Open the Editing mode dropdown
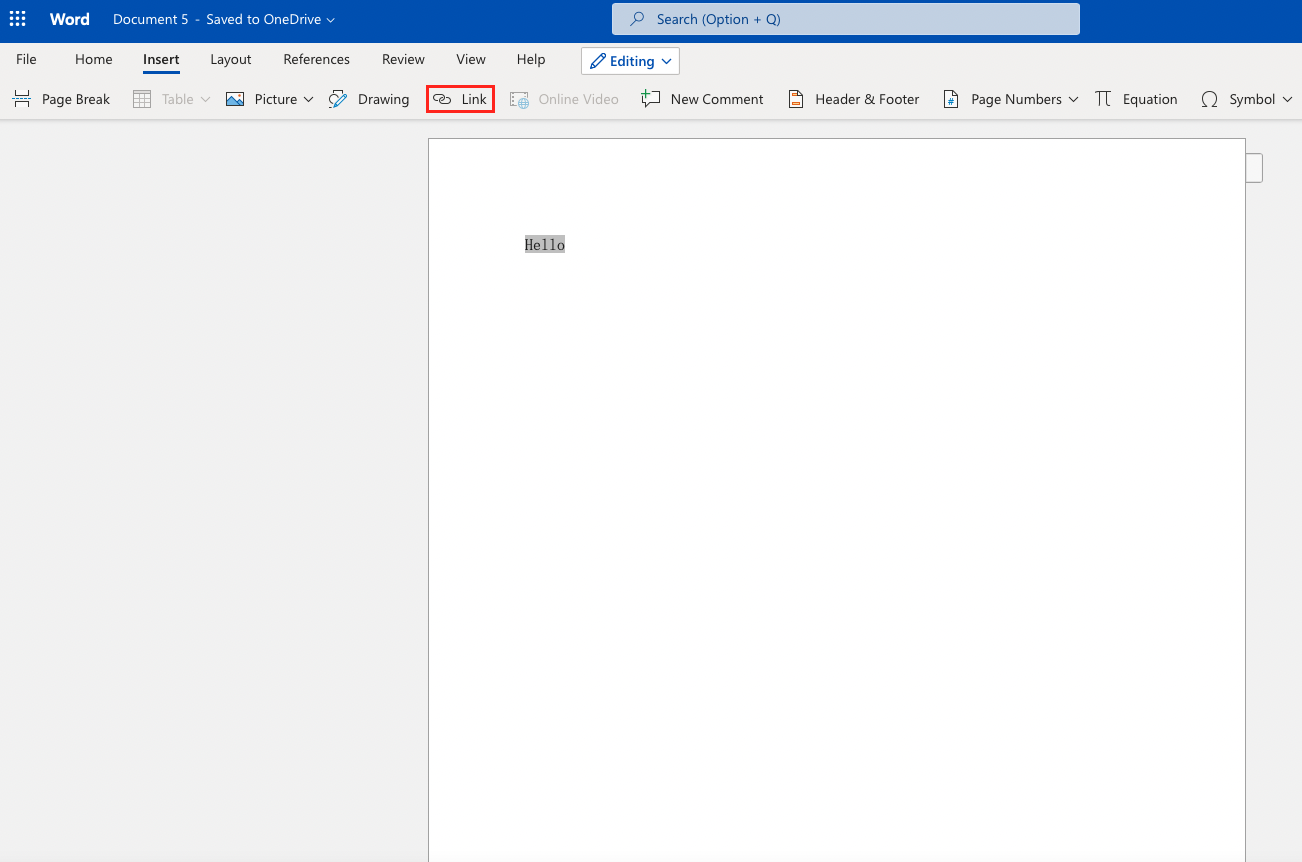 (x=630, y=61)
